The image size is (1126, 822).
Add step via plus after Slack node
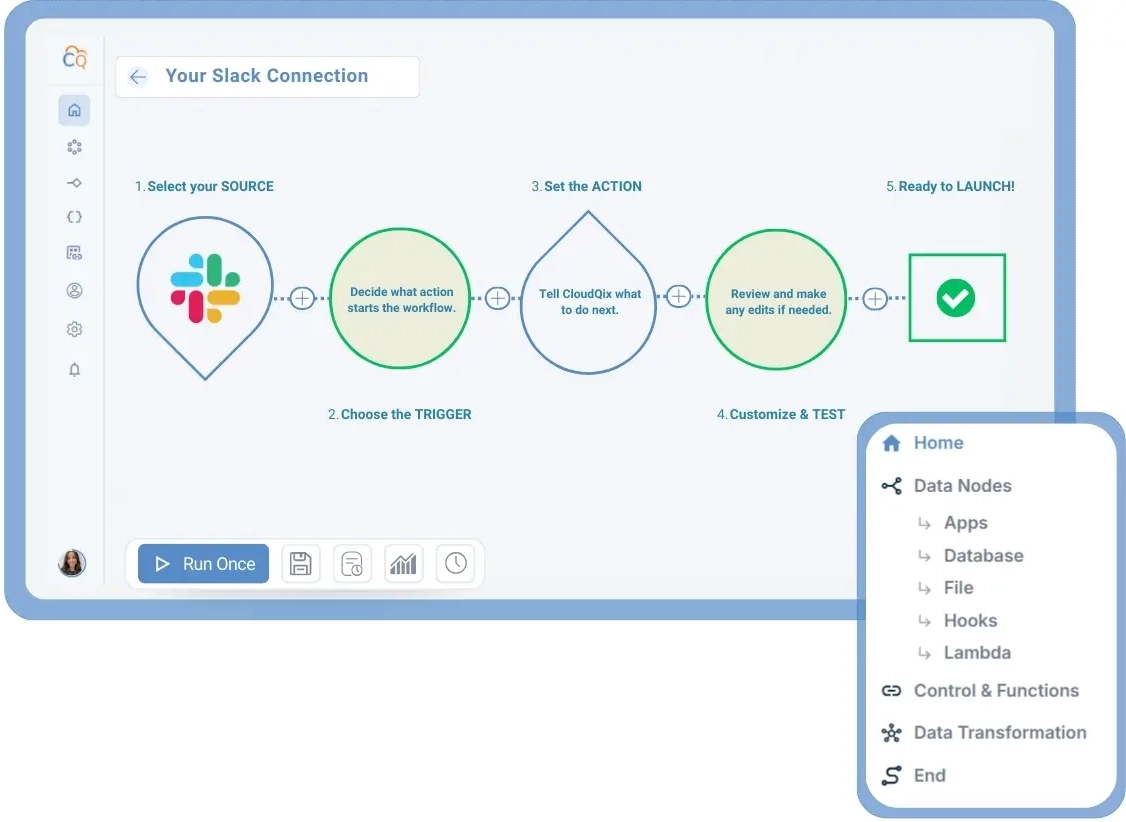(302, 298)
